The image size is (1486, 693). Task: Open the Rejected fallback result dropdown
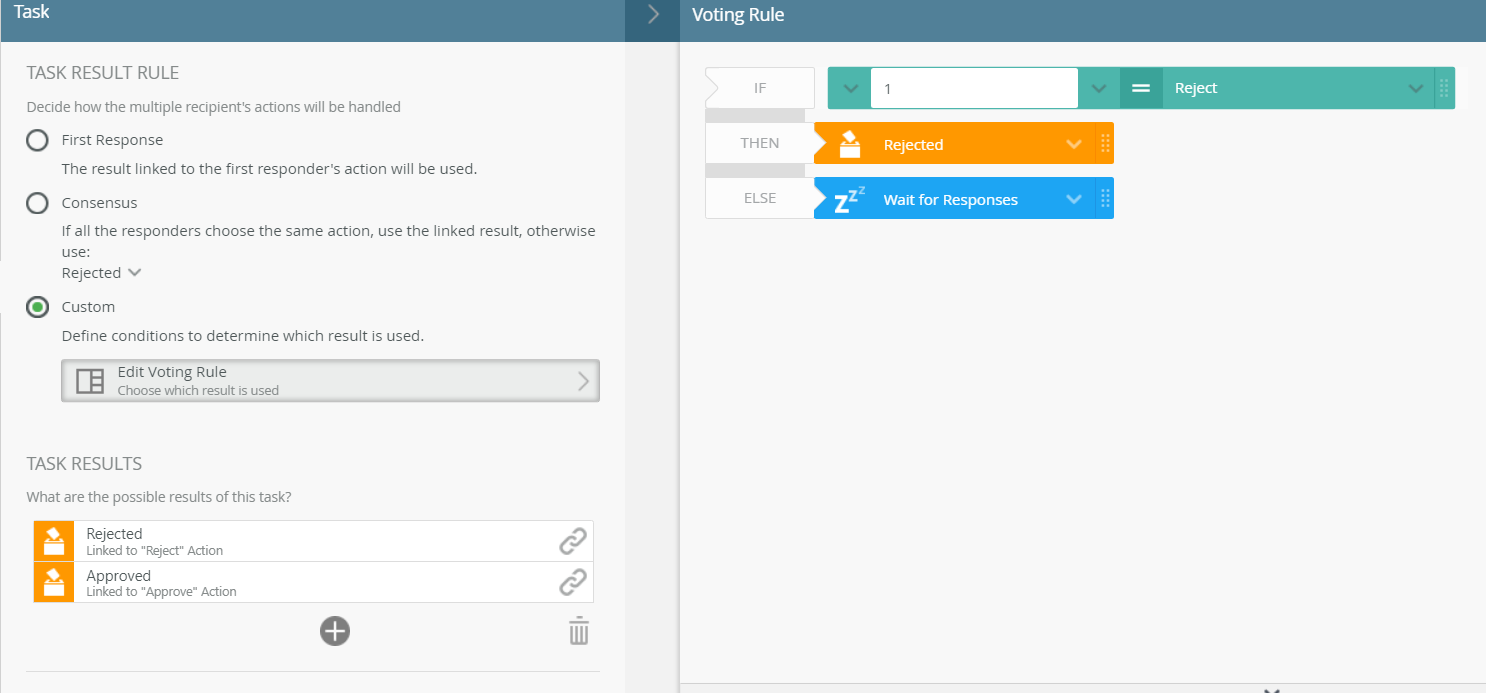102,273
